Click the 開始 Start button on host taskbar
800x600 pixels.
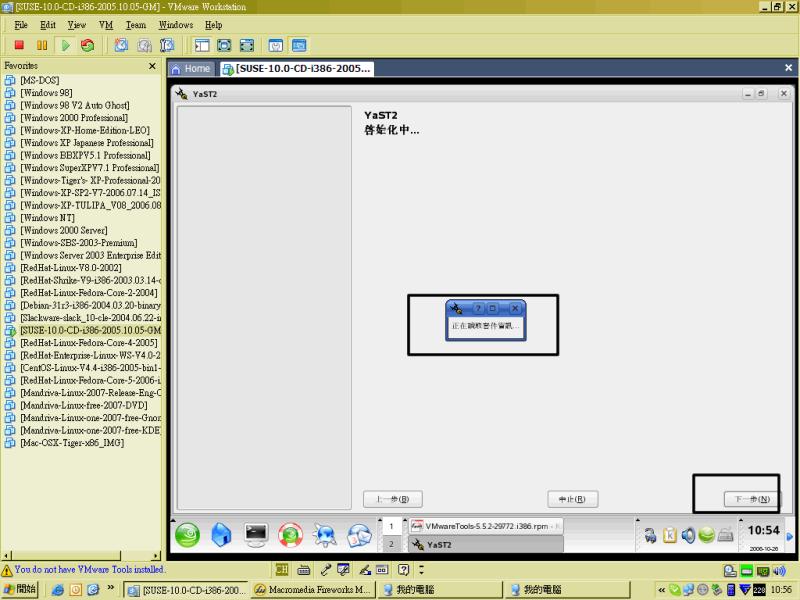19,589
